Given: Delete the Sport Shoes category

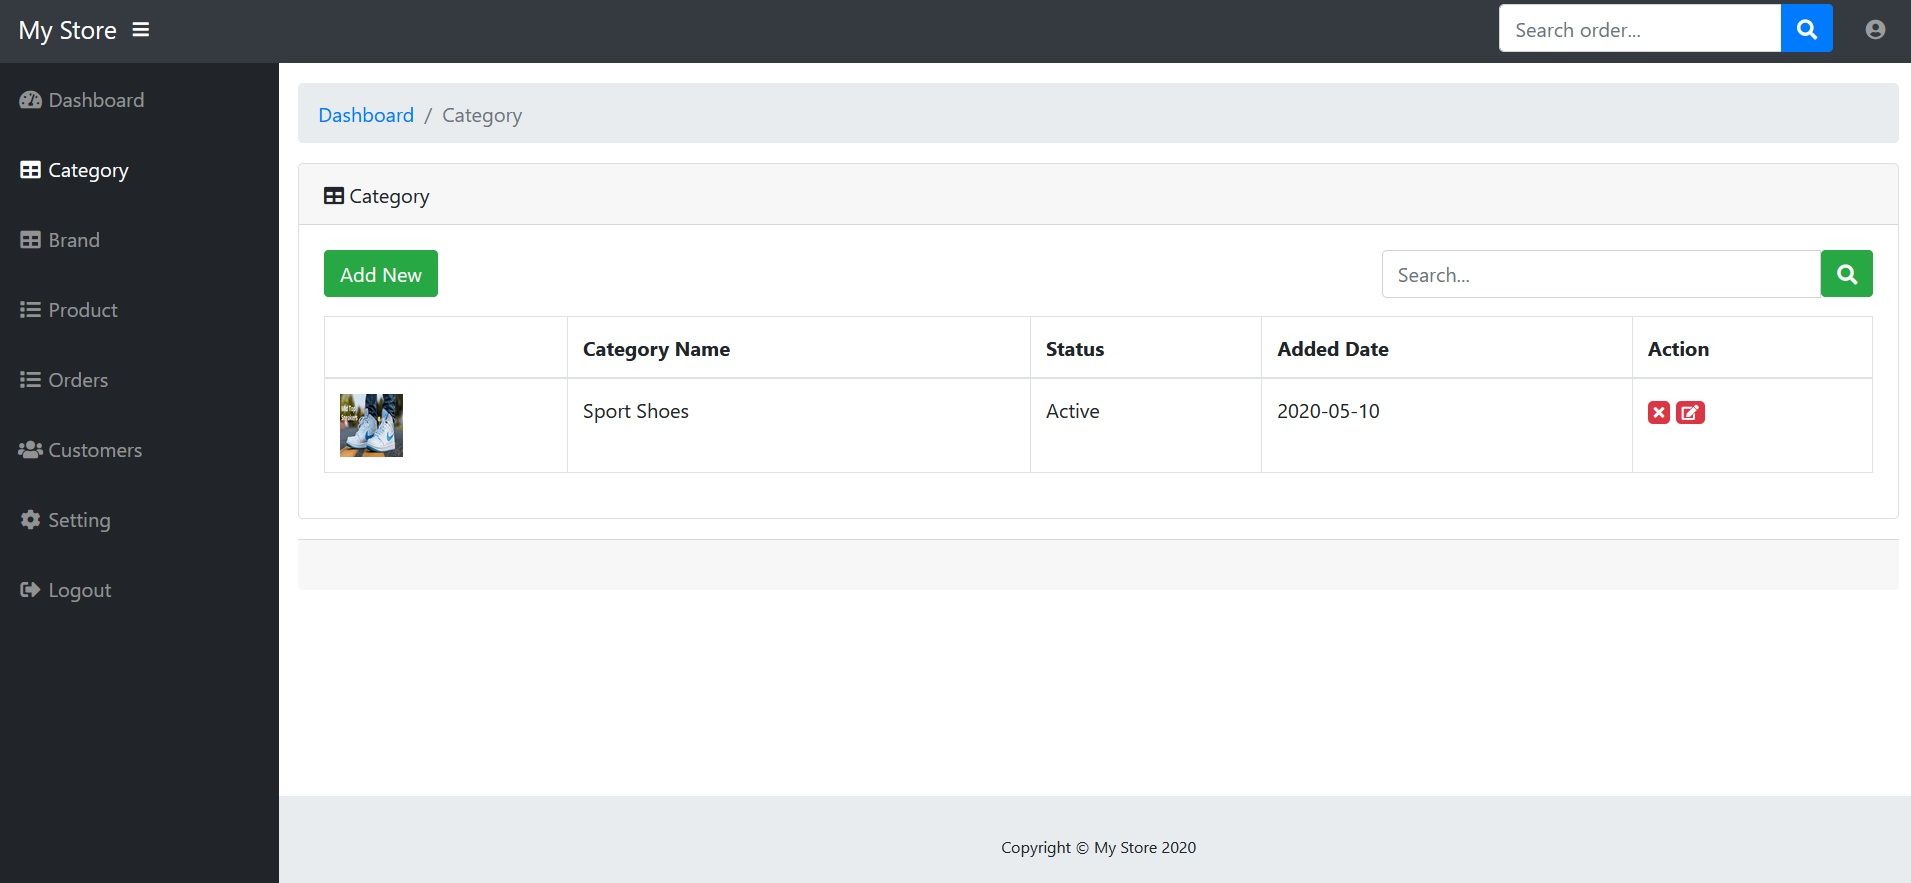Looking at the screenshot, I should [1658, 412].
